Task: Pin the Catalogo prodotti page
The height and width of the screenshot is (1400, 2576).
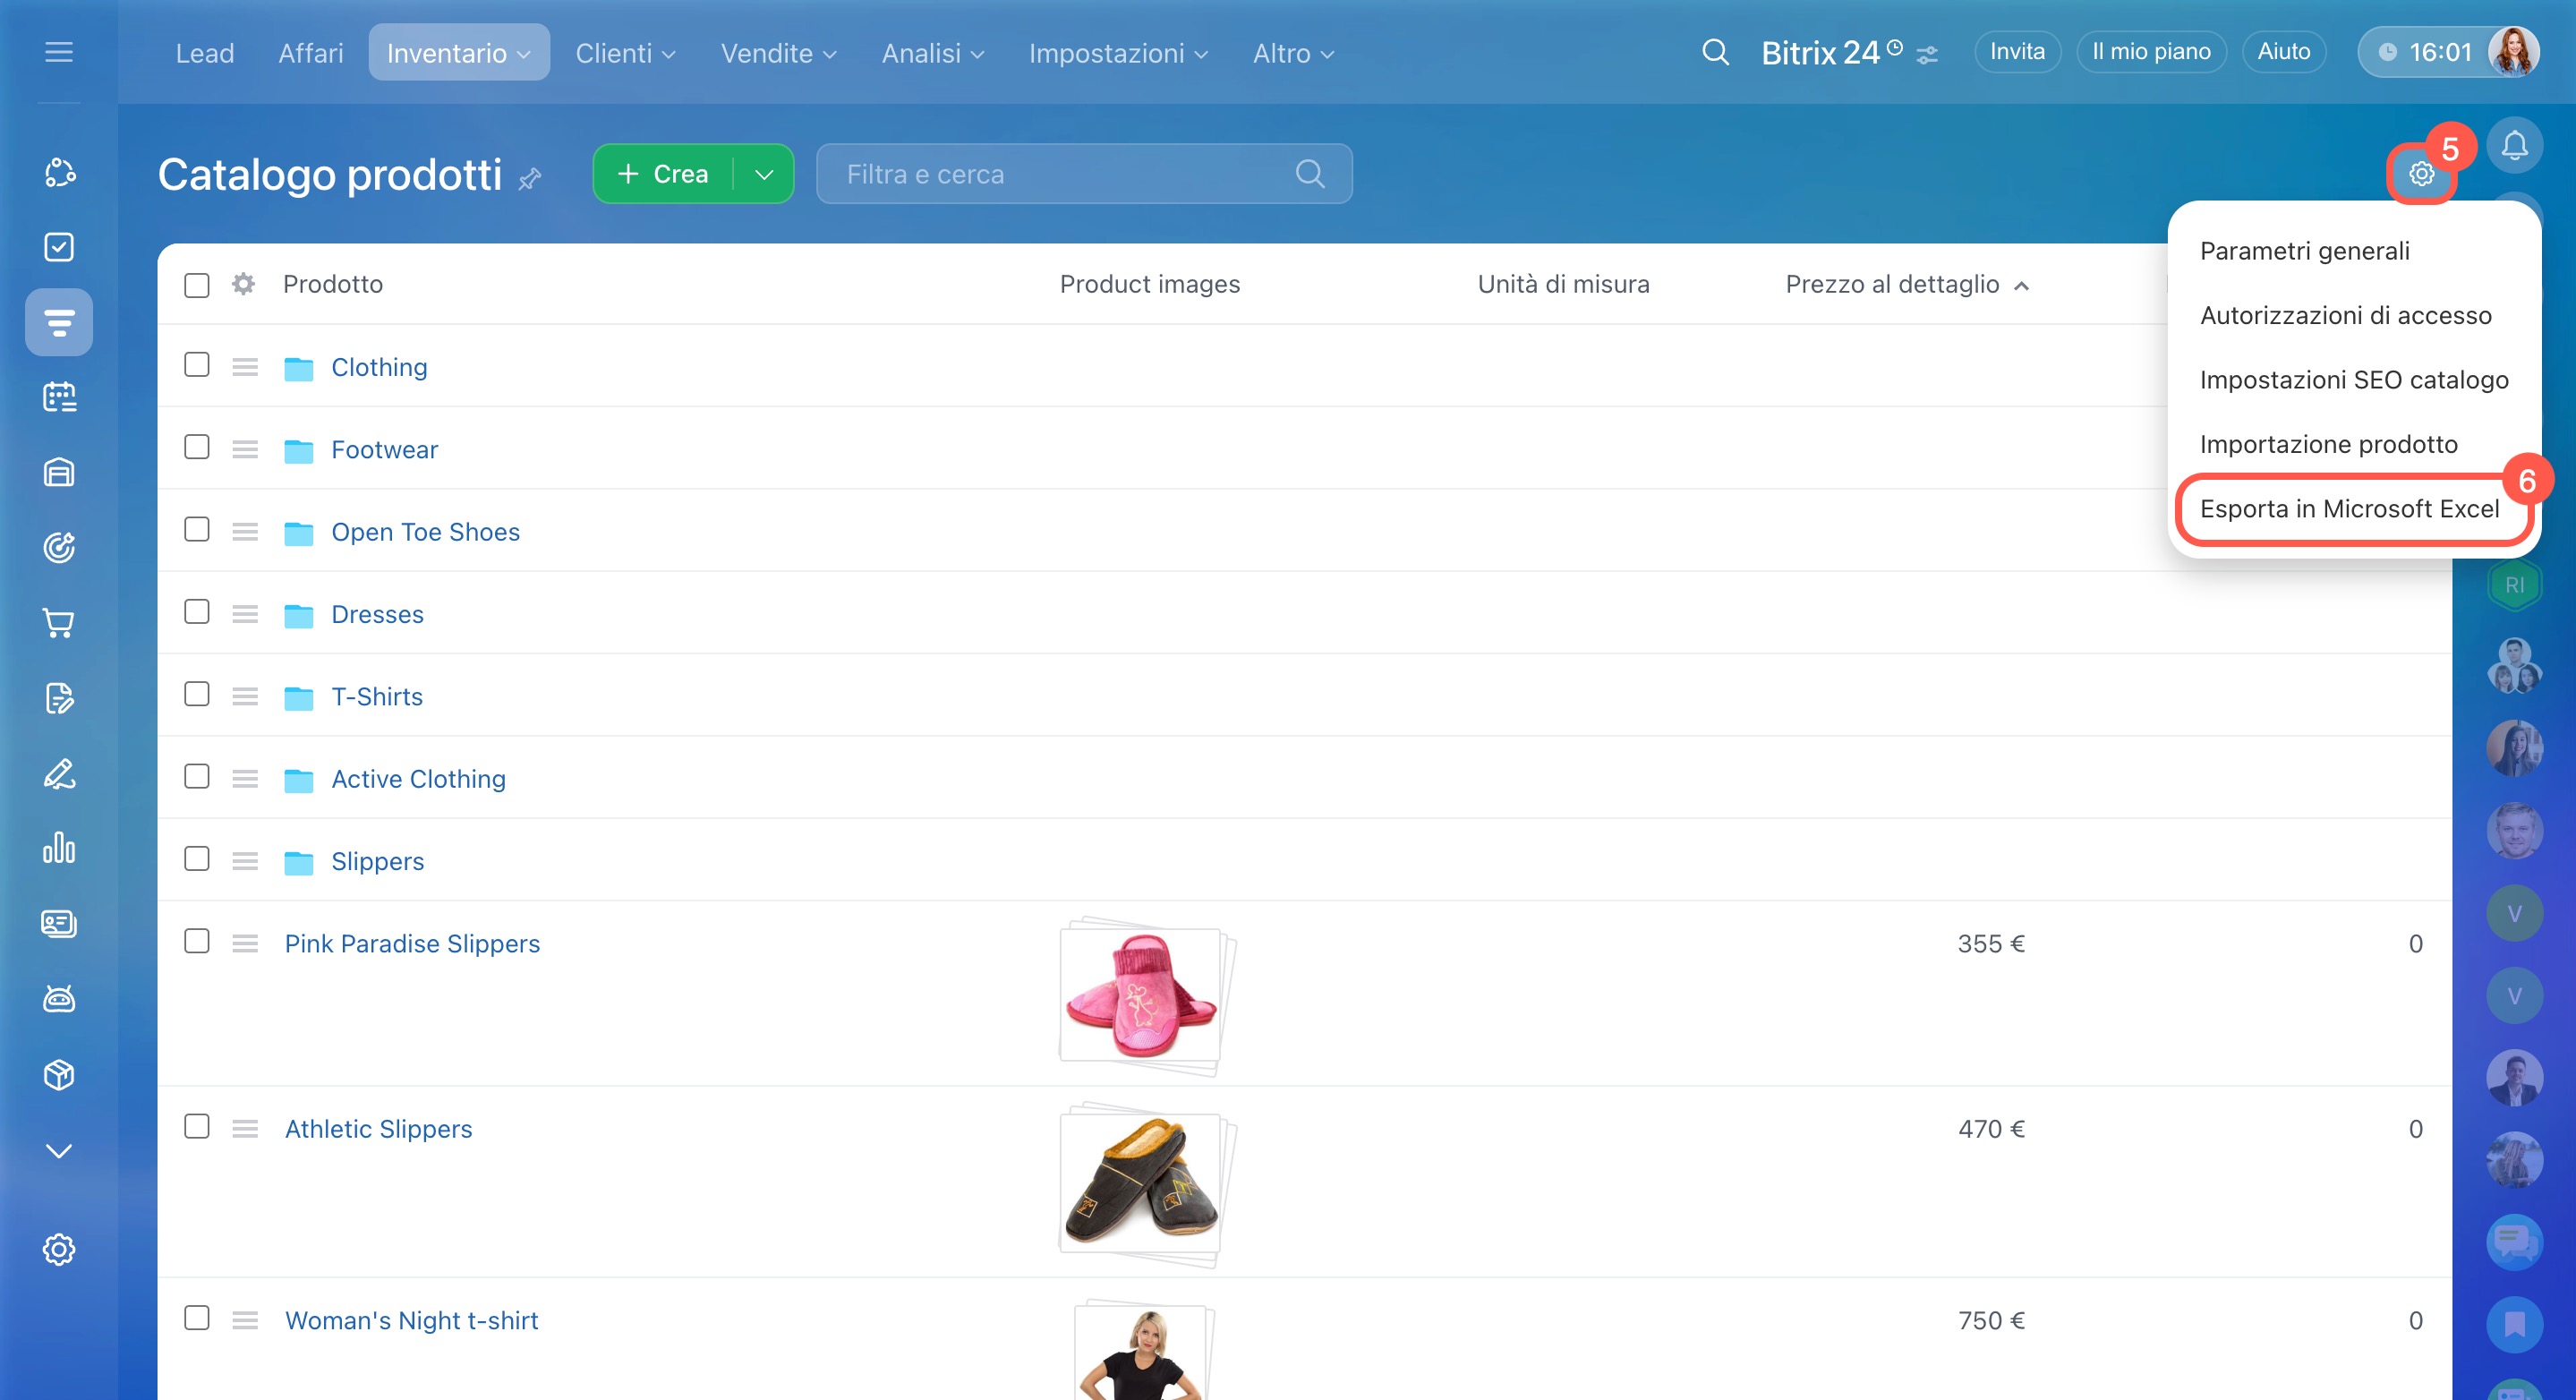Action: click(x=530, y=178)
